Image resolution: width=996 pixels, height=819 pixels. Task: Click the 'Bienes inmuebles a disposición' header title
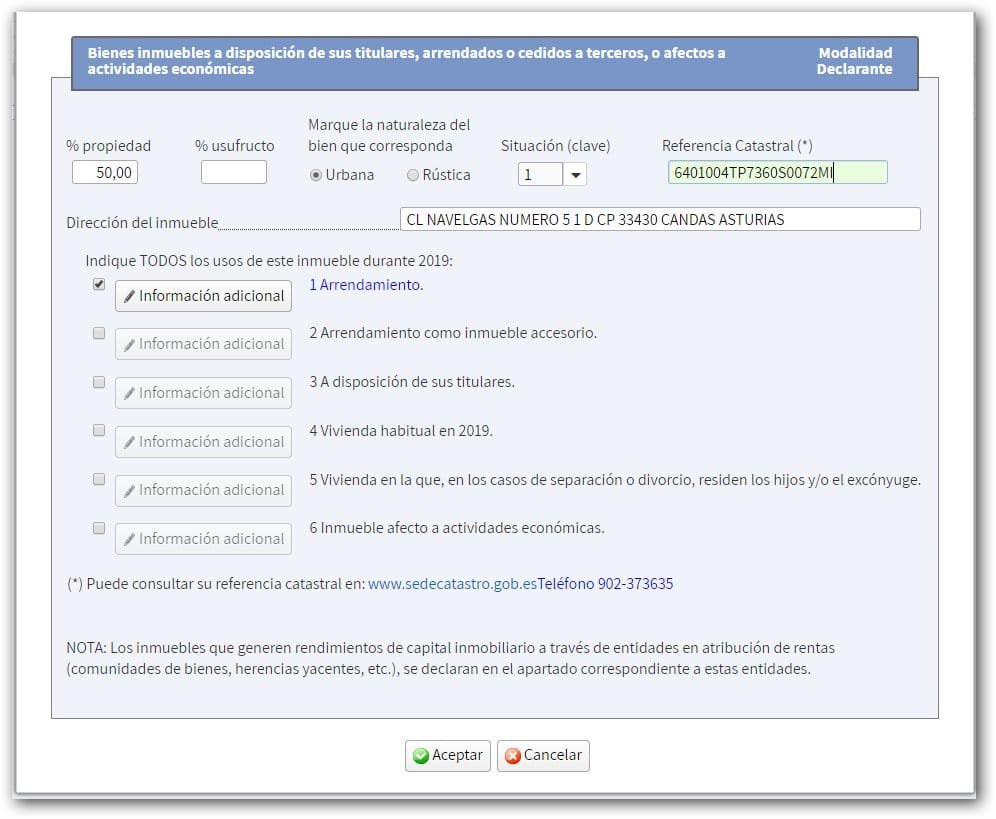coord(407,61)
